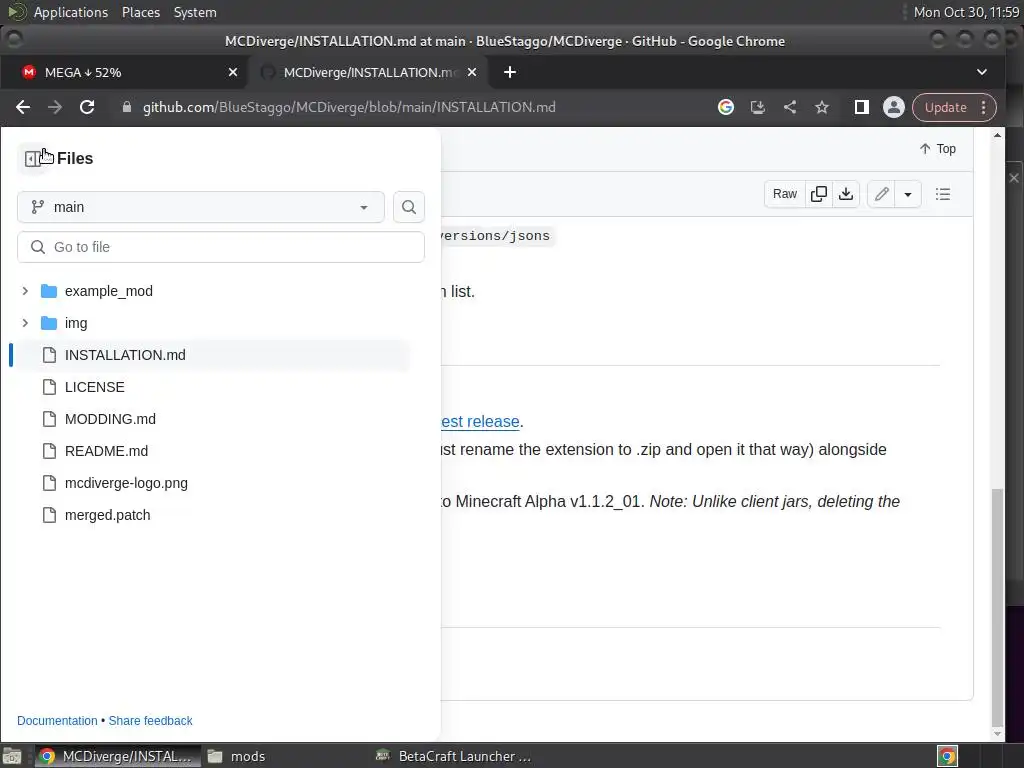
Task: Expand the img folder chevron
Action: point(25,323)
